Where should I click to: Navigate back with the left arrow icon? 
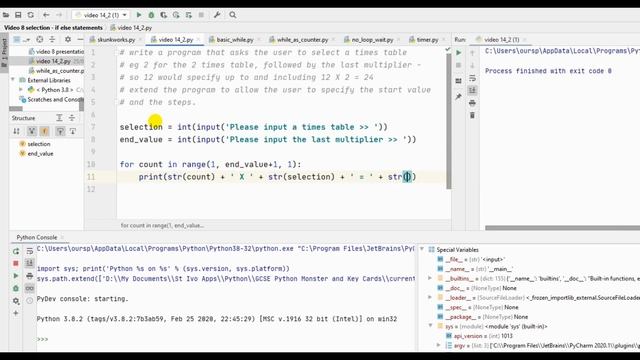pyautogui.click(x=46, y=15)
